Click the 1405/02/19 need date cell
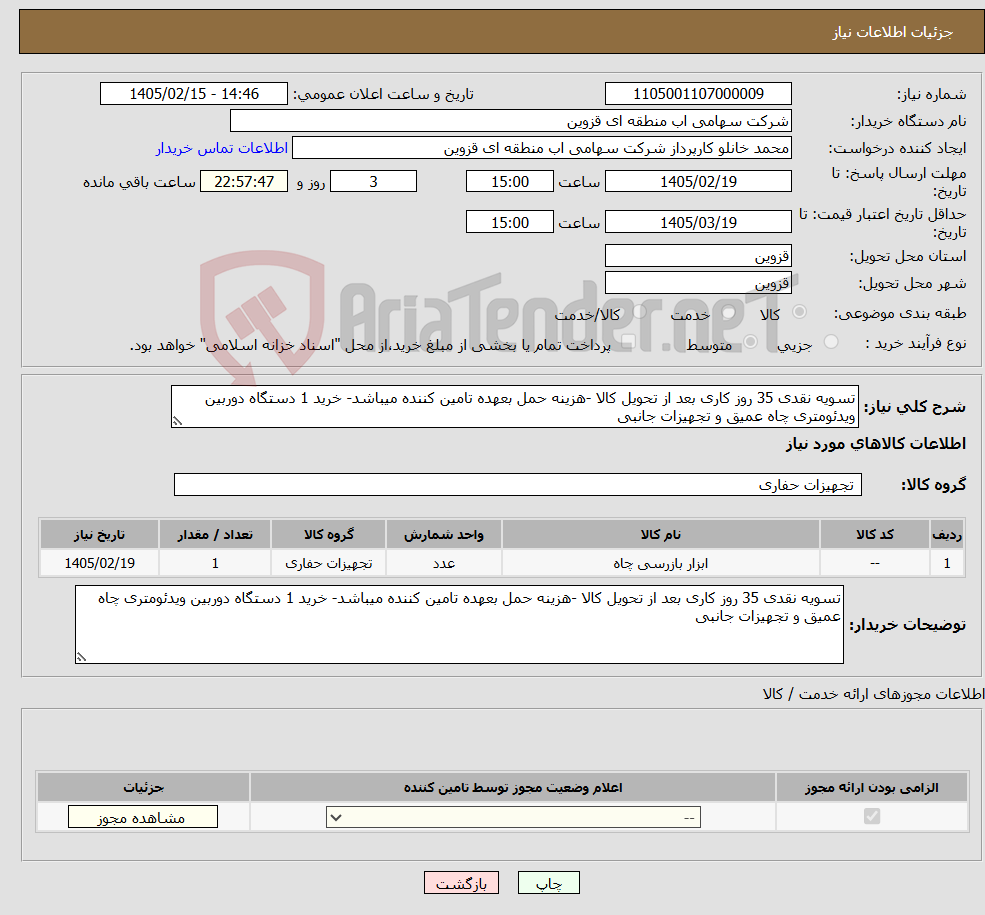This screenshot has width=985, height=915. [99, 563]
